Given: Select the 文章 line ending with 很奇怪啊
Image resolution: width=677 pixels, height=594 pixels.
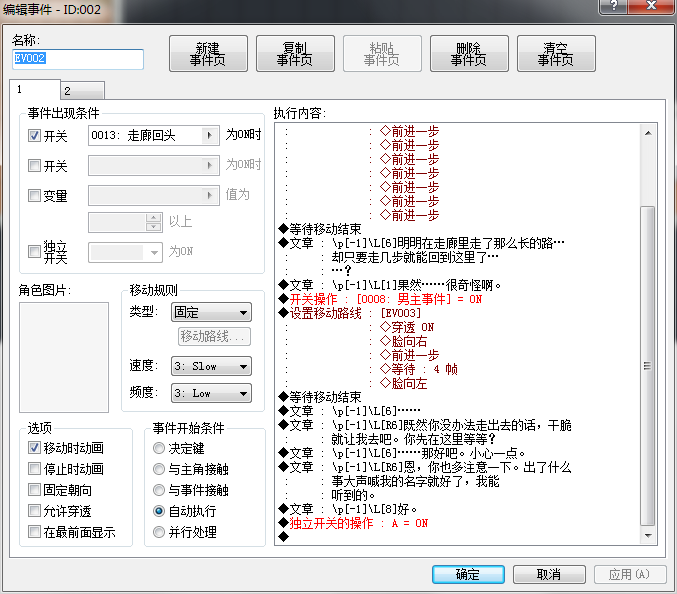Looking at the screenshot, I should tap(390, 285).
